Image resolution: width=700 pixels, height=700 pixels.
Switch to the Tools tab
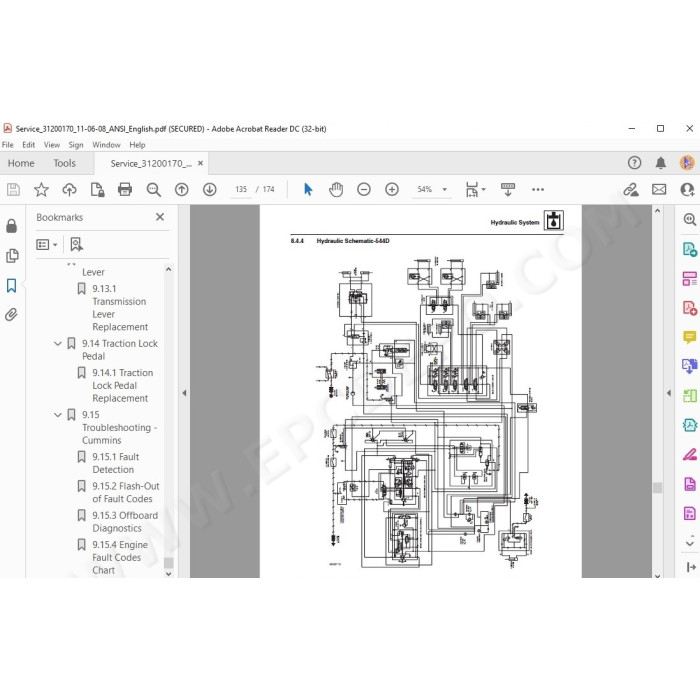[65, 163]
